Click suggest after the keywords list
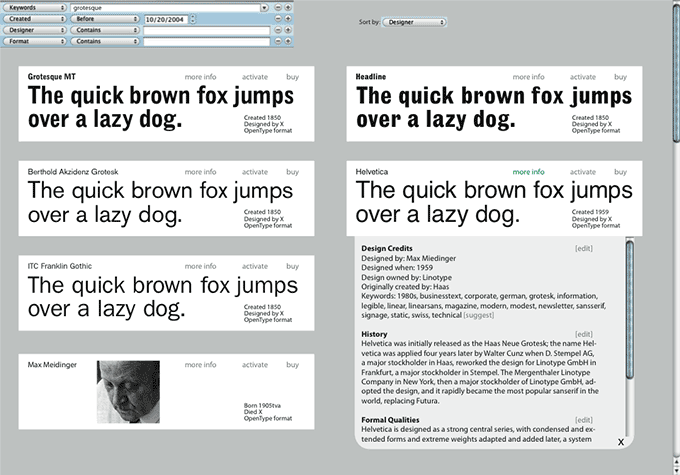The image size is (680, 475). coord(479,315)
